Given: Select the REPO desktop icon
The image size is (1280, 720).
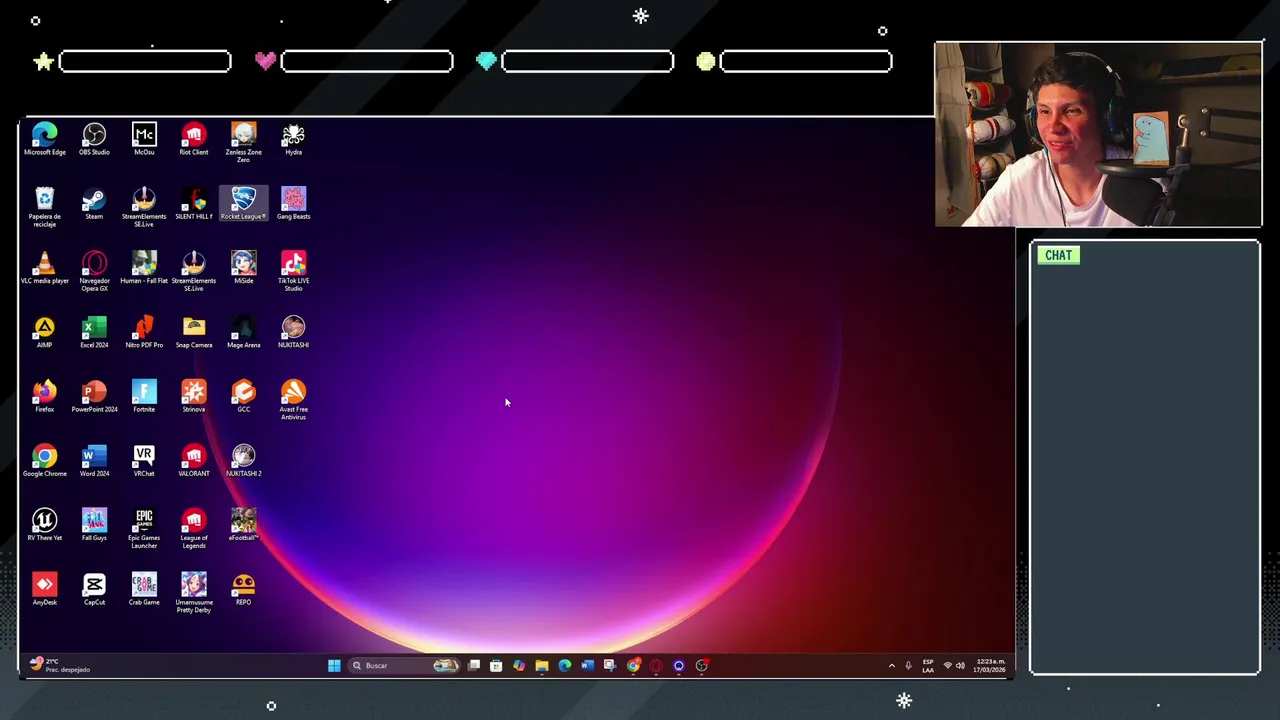Looking at the screenshot, I should tap(243, 589).
